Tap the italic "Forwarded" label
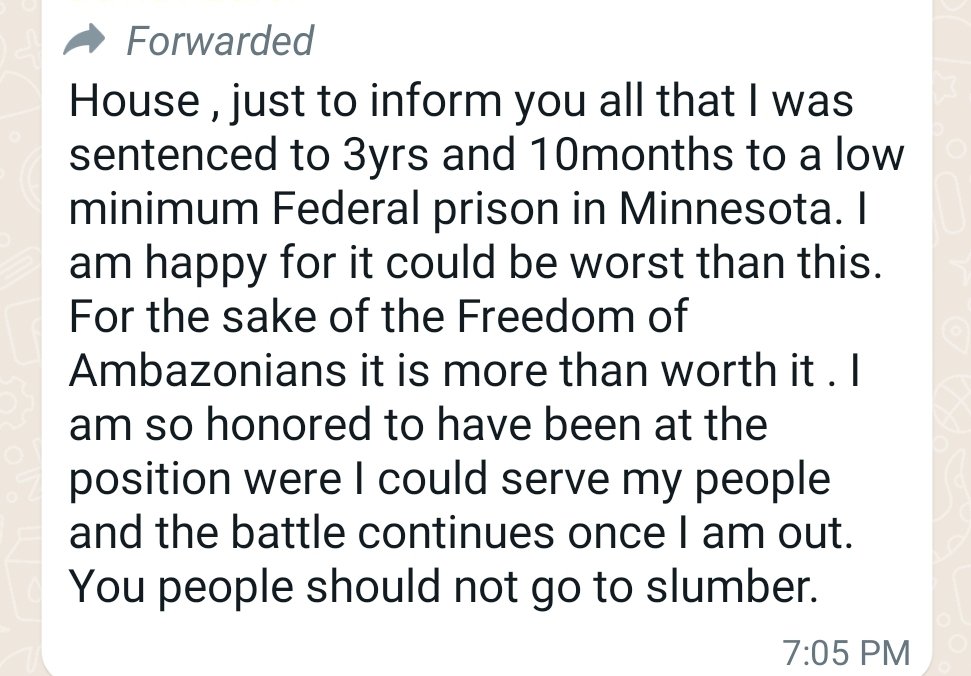 (220, 41)
